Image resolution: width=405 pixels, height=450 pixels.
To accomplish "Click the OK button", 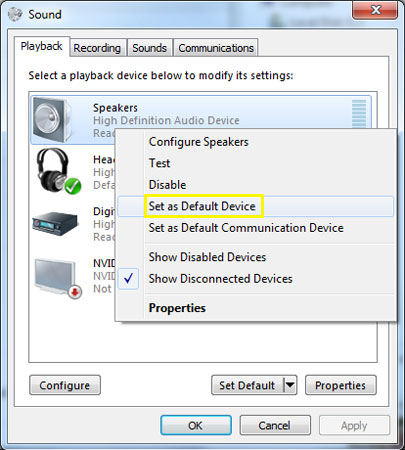I will pyautogui.click(x=196, y=425).
